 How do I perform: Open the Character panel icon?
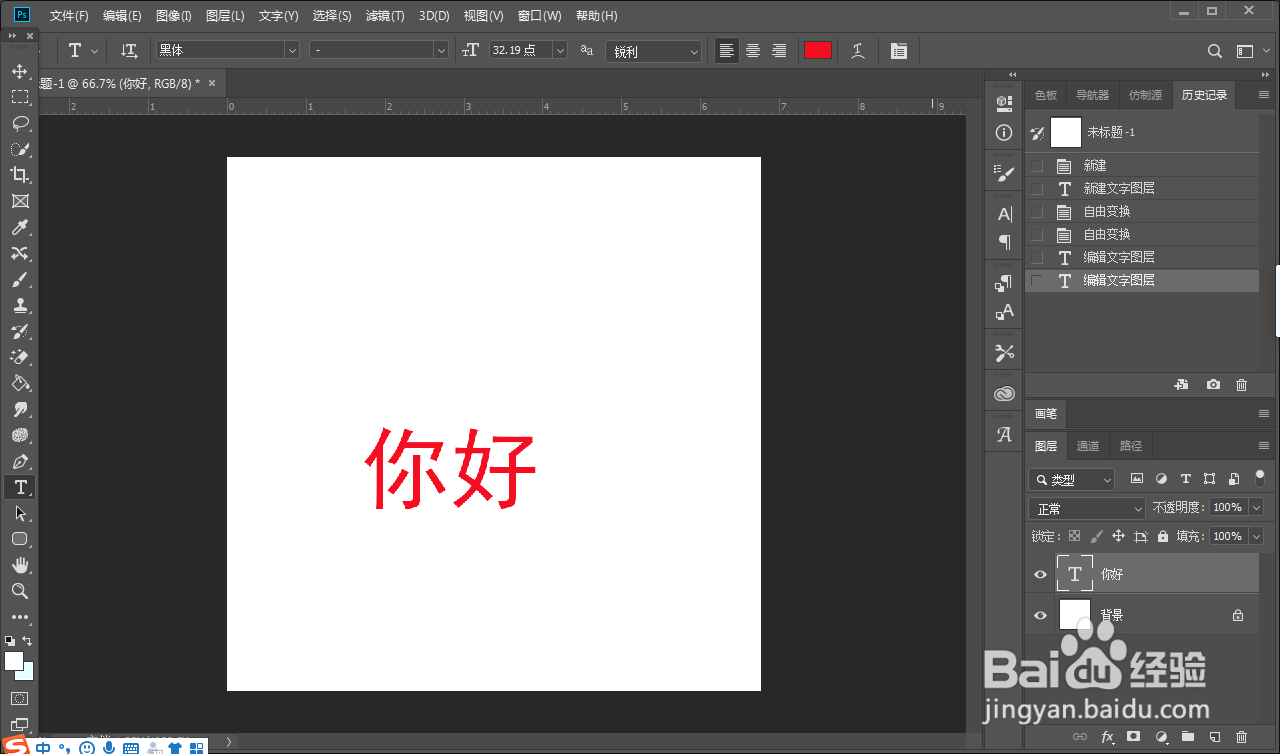coord(1003,212)
